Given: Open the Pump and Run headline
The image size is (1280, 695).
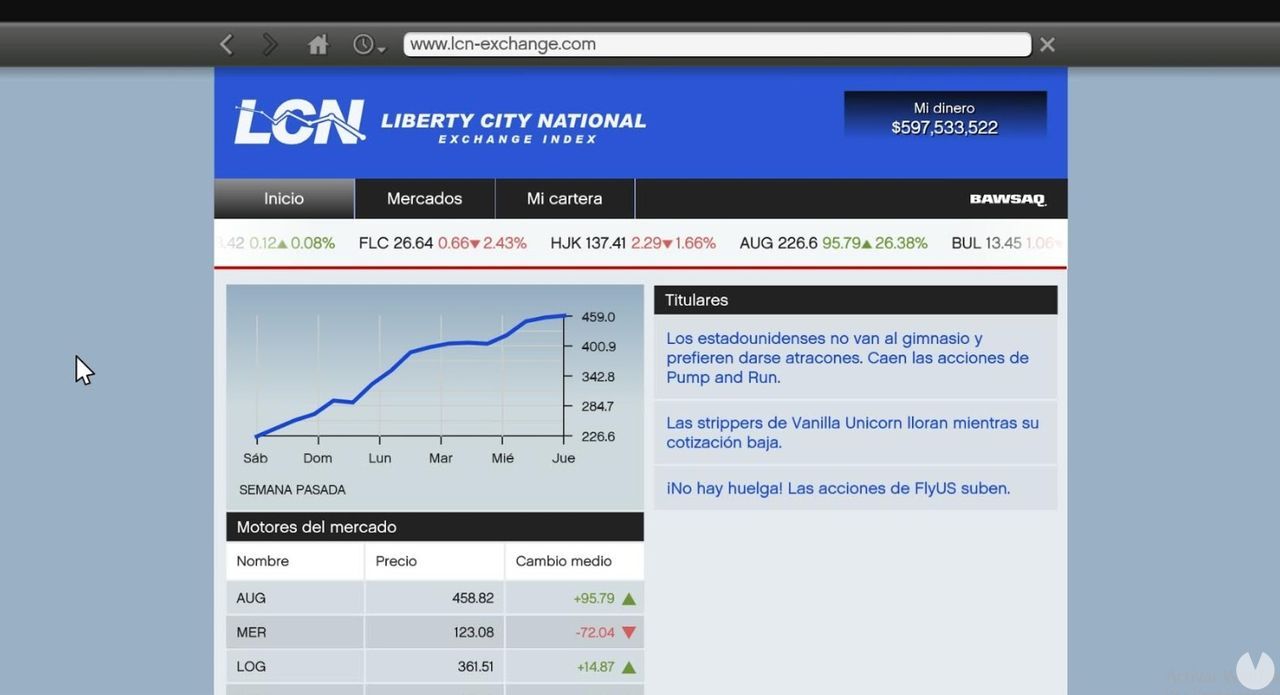Looking at the screenshot, I should coord(855,358).
